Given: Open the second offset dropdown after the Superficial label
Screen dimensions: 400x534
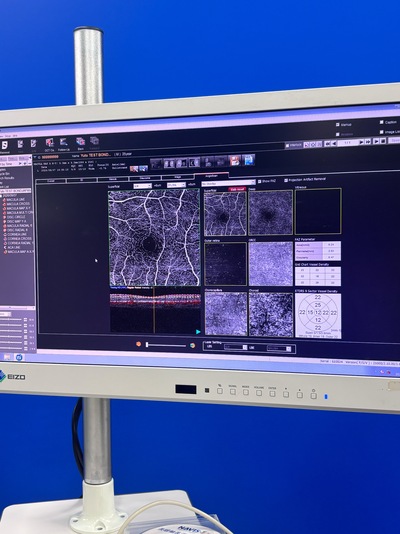Looking at the screenshot, I should pyautogui.click(x=176, y=185).
